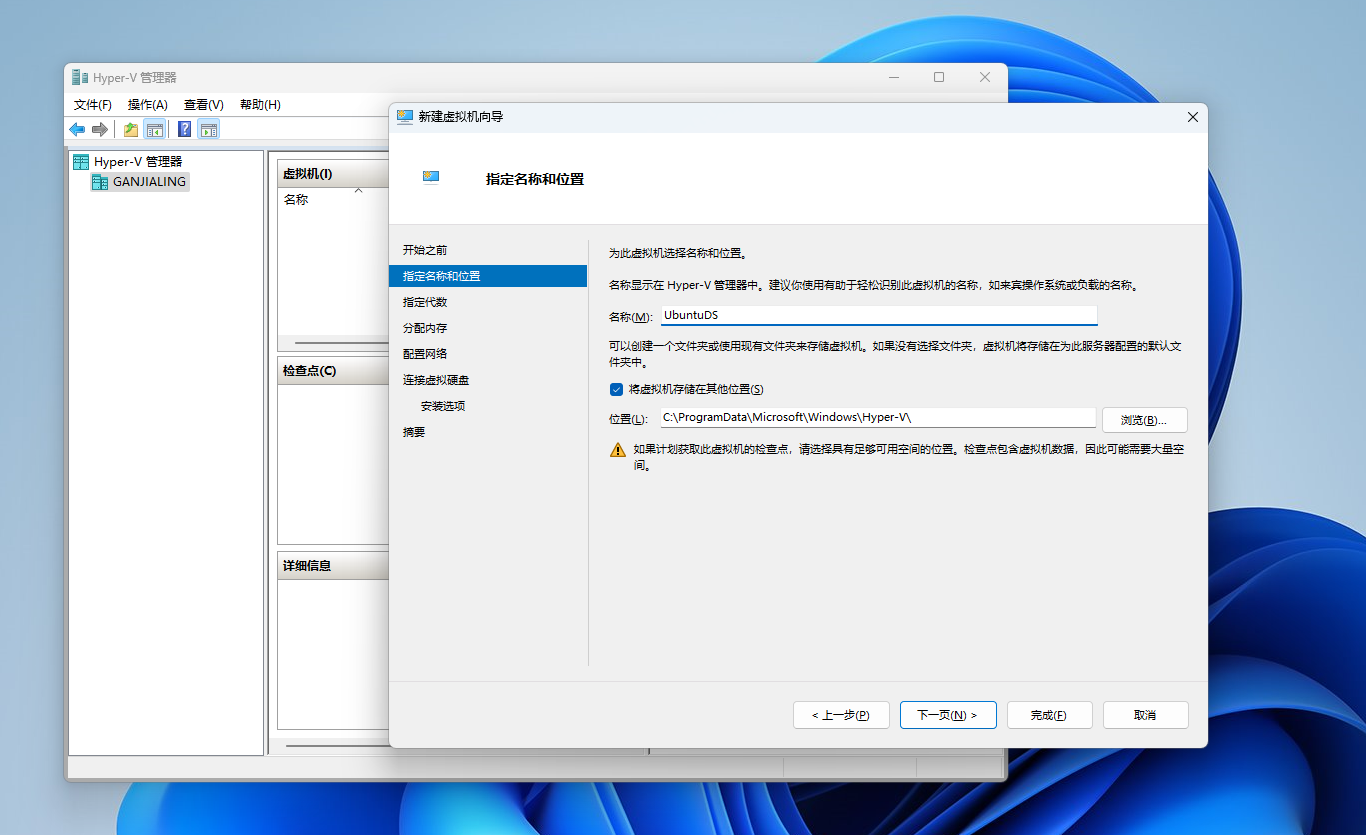Click the 取消 button
1366x835 pixels.
pyautogui.click(x=1145, y=715)
